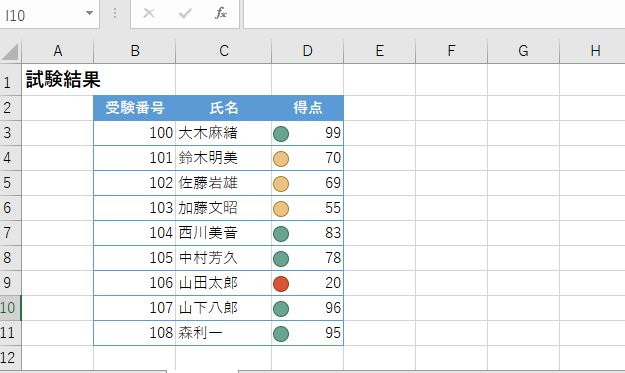Select row 7 header
This screenshot has width=625, height=373.
10,233
